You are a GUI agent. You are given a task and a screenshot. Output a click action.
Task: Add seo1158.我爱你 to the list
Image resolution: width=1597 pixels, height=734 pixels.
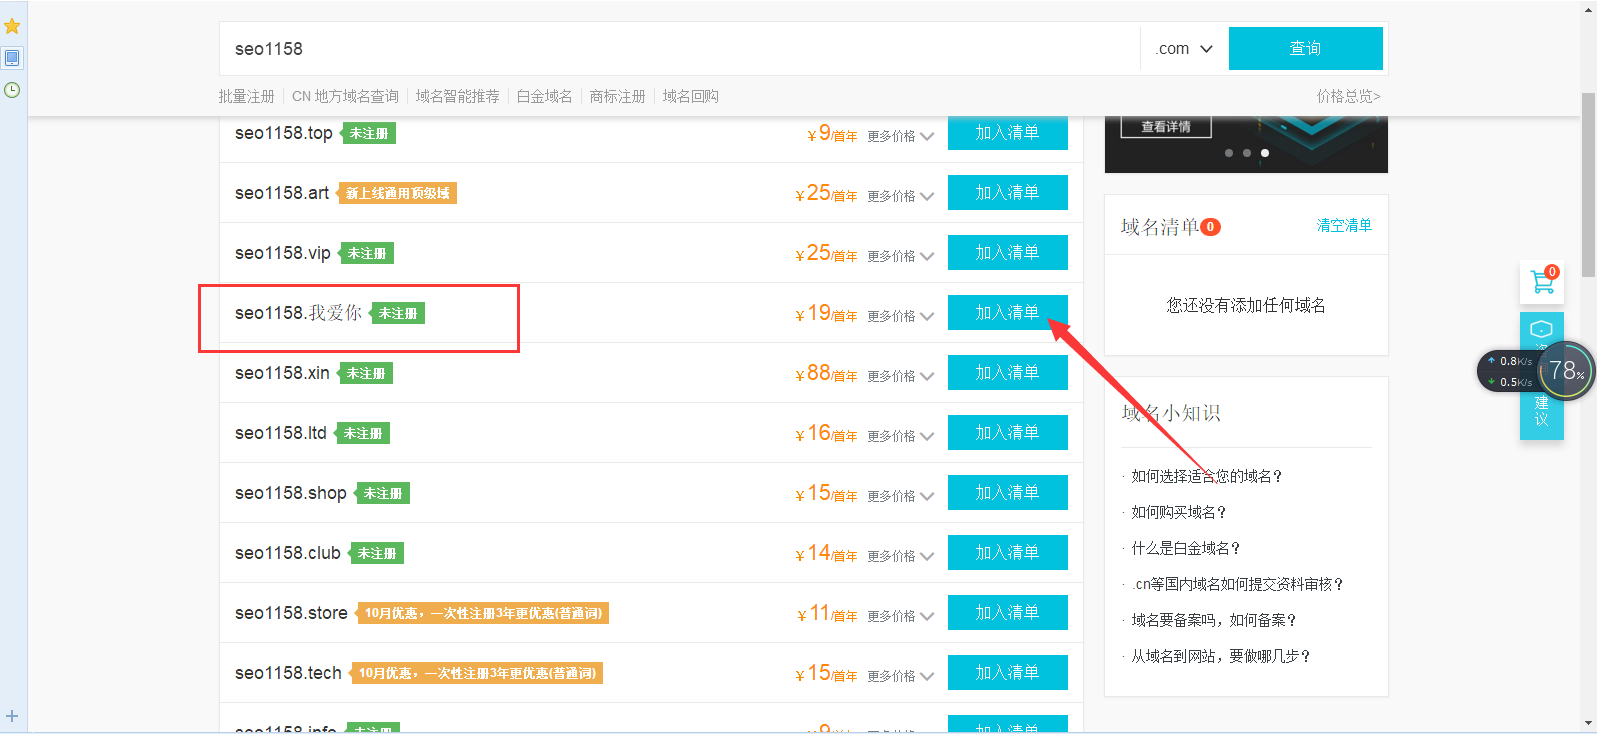click(x=1007, y=312)
